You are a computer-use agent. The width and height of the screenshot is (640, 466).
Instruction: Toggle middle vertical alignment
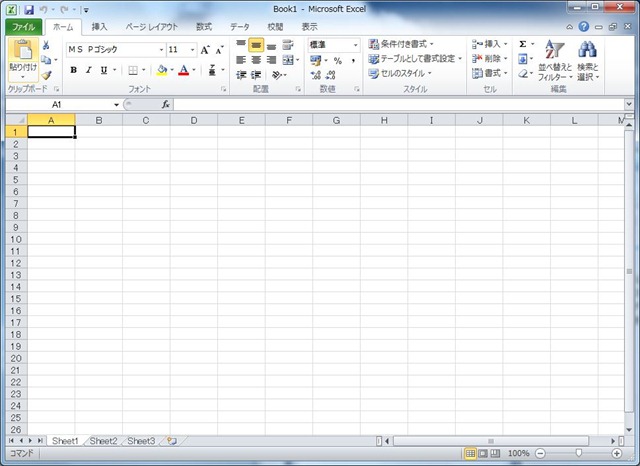click(256, 44)
